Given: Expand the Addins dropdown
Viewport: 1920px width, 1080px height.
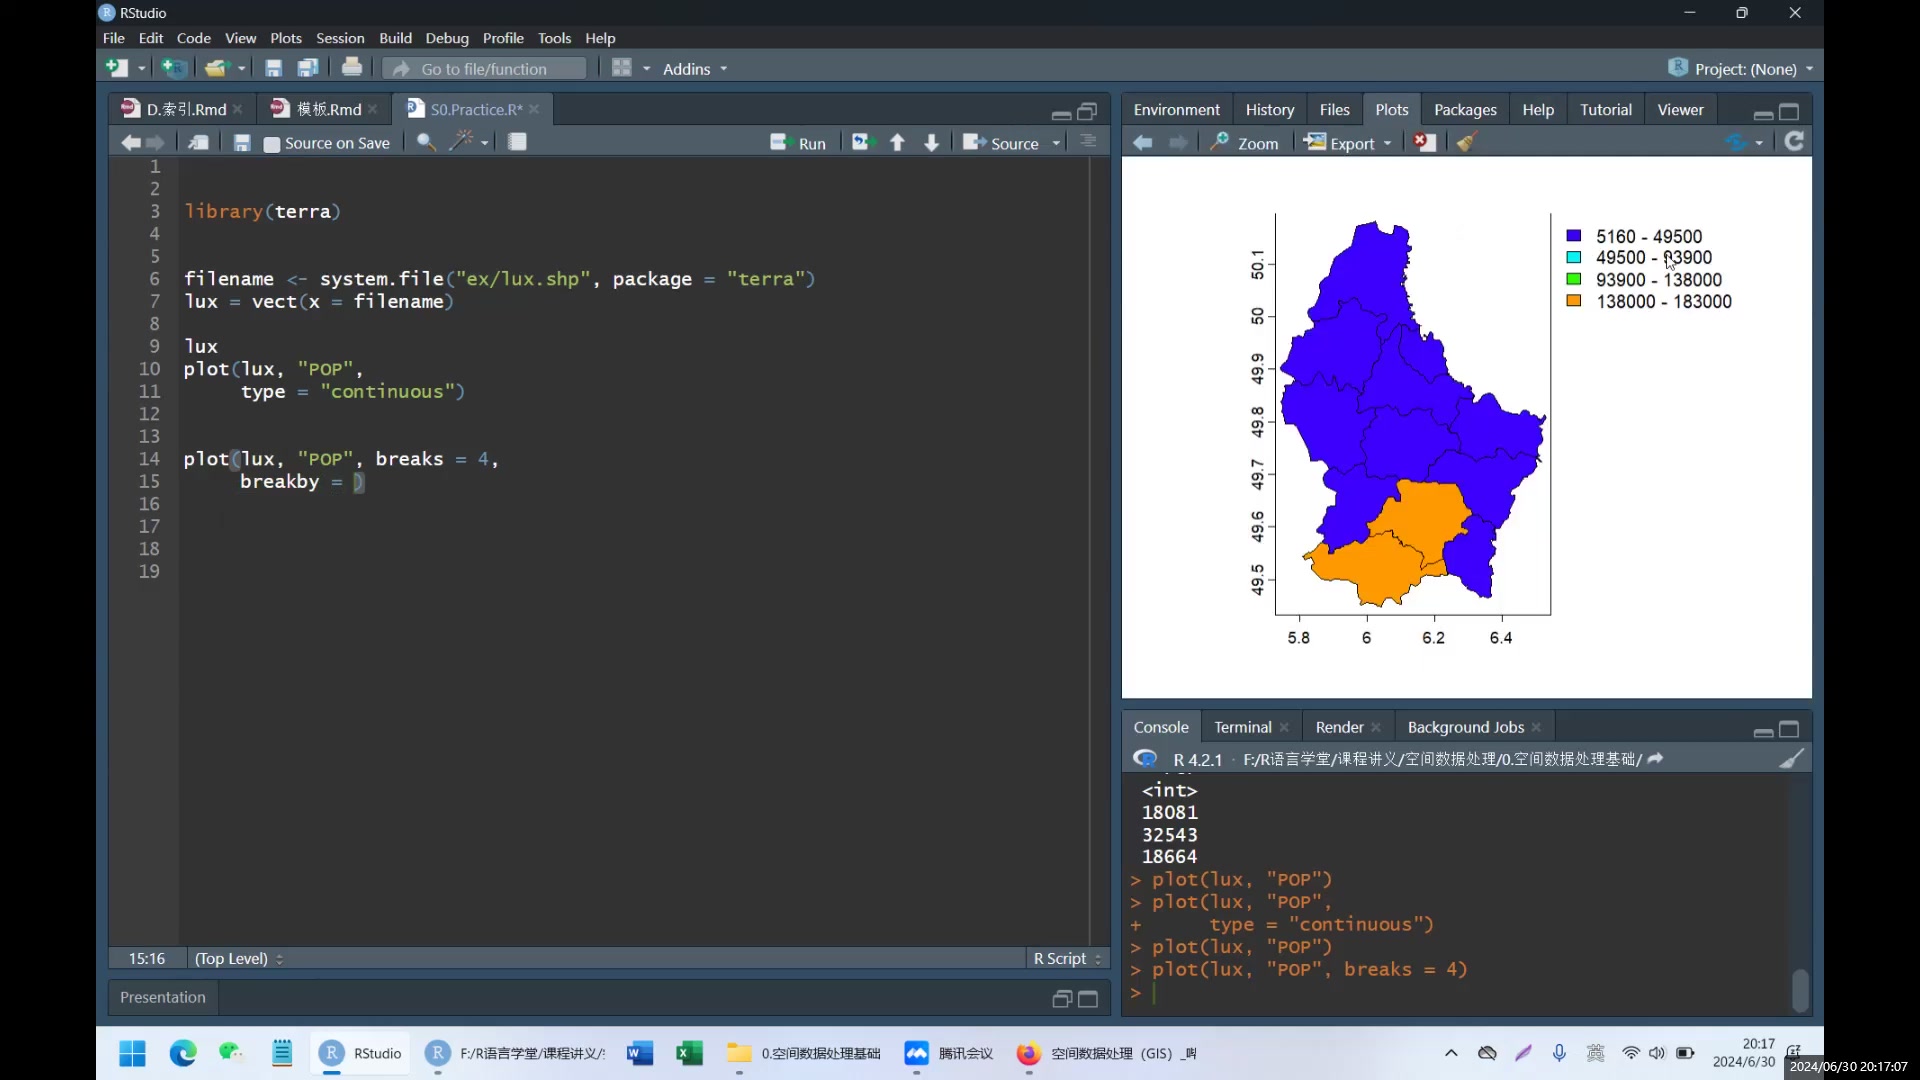Looking at the screenshot, I should [x=695, y=69].
